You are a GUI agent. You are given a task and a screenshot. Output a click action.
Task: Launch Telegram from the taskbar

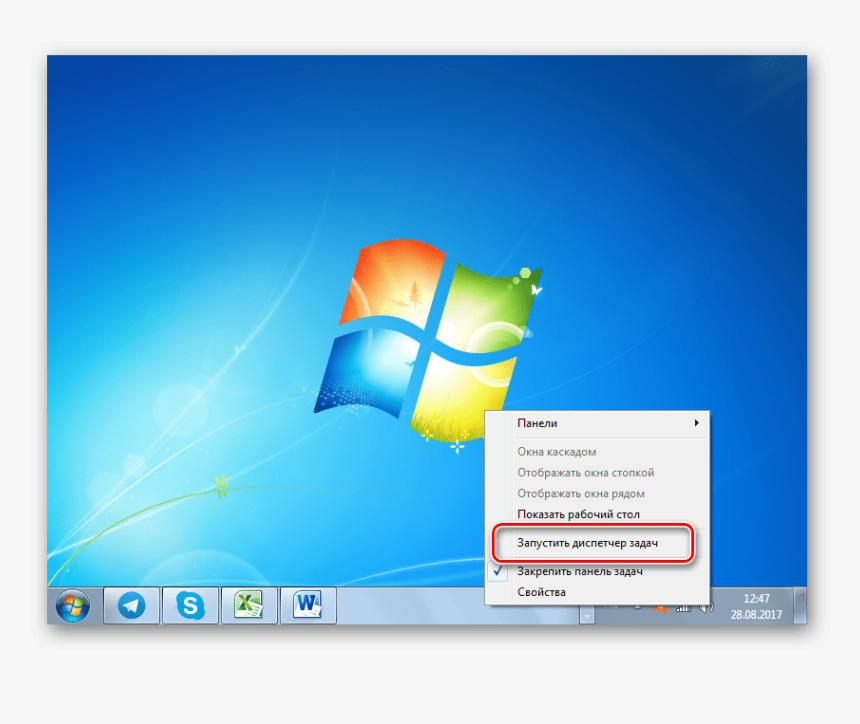tap(132, 606)
